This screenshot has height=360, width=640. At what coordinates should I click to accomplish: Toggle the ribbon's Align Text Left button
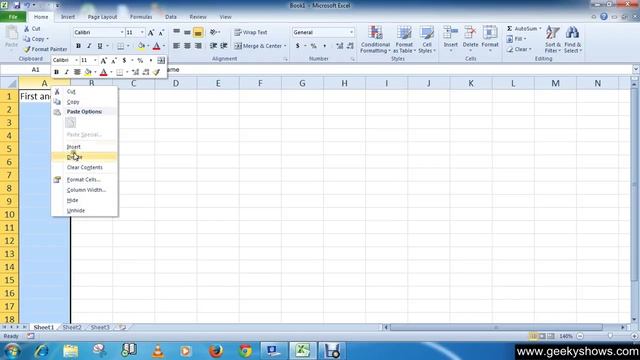[x=176, y=46]
